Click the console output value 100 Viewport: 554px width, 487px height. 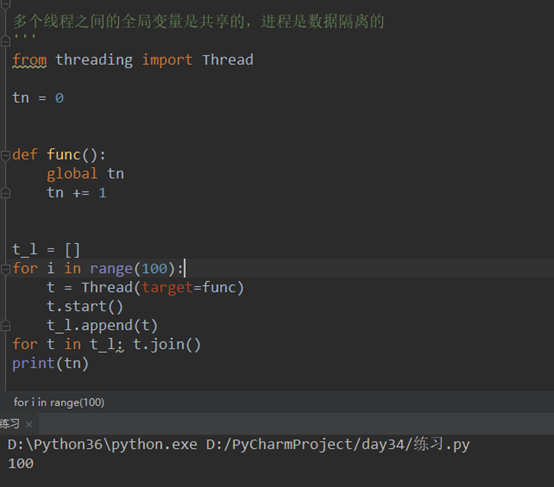point(21,463)
